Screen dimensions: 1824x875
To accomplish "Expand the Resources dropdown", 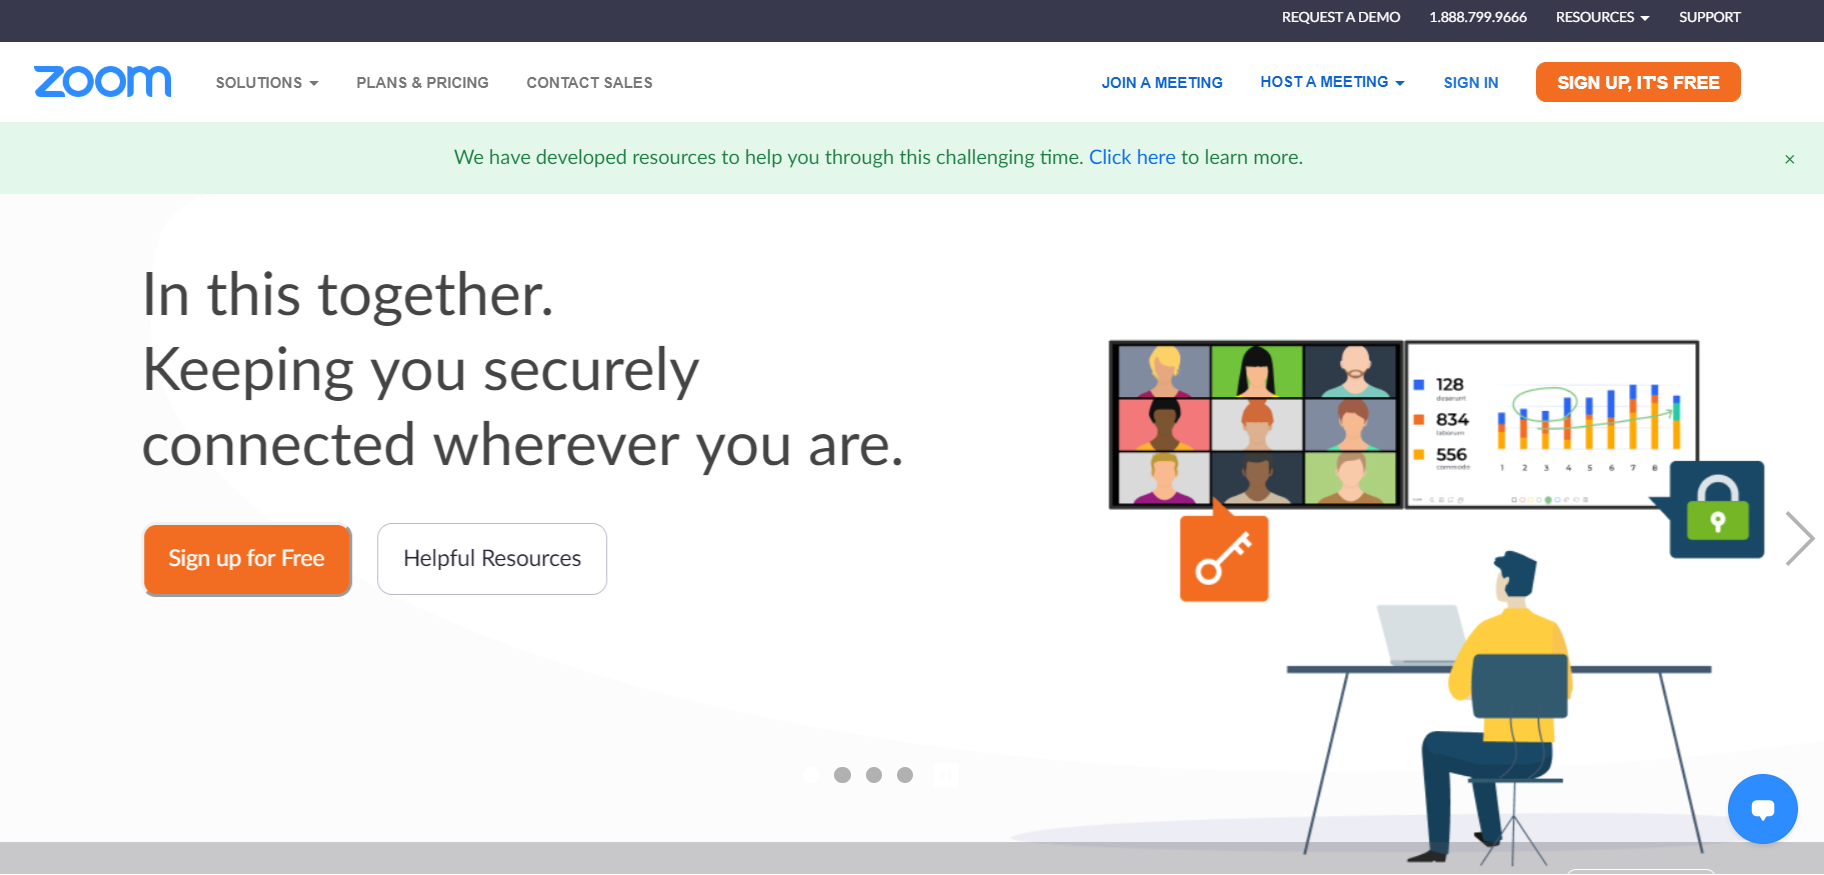I will (x=1602, y=17).
